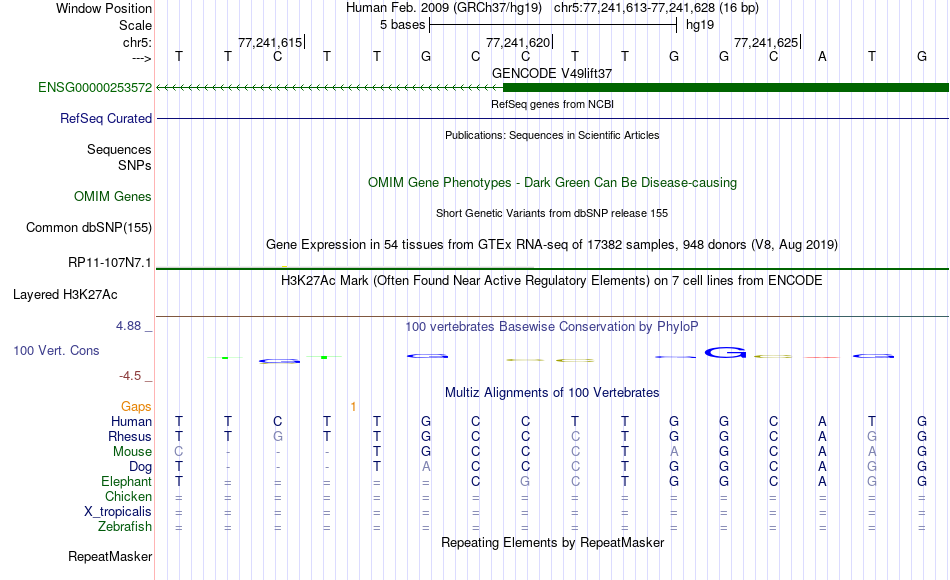Click the hg19 label beside the scale bar
The image size is (950, 580).
pos(700,25)
